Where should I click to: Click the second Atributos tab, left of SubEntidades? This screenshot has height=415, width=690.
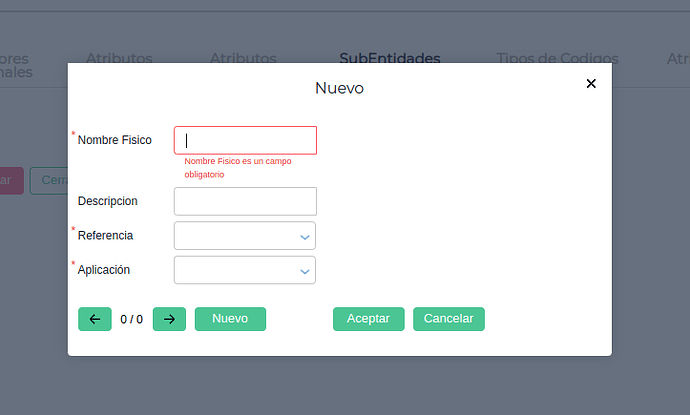[x=243, y=58]
